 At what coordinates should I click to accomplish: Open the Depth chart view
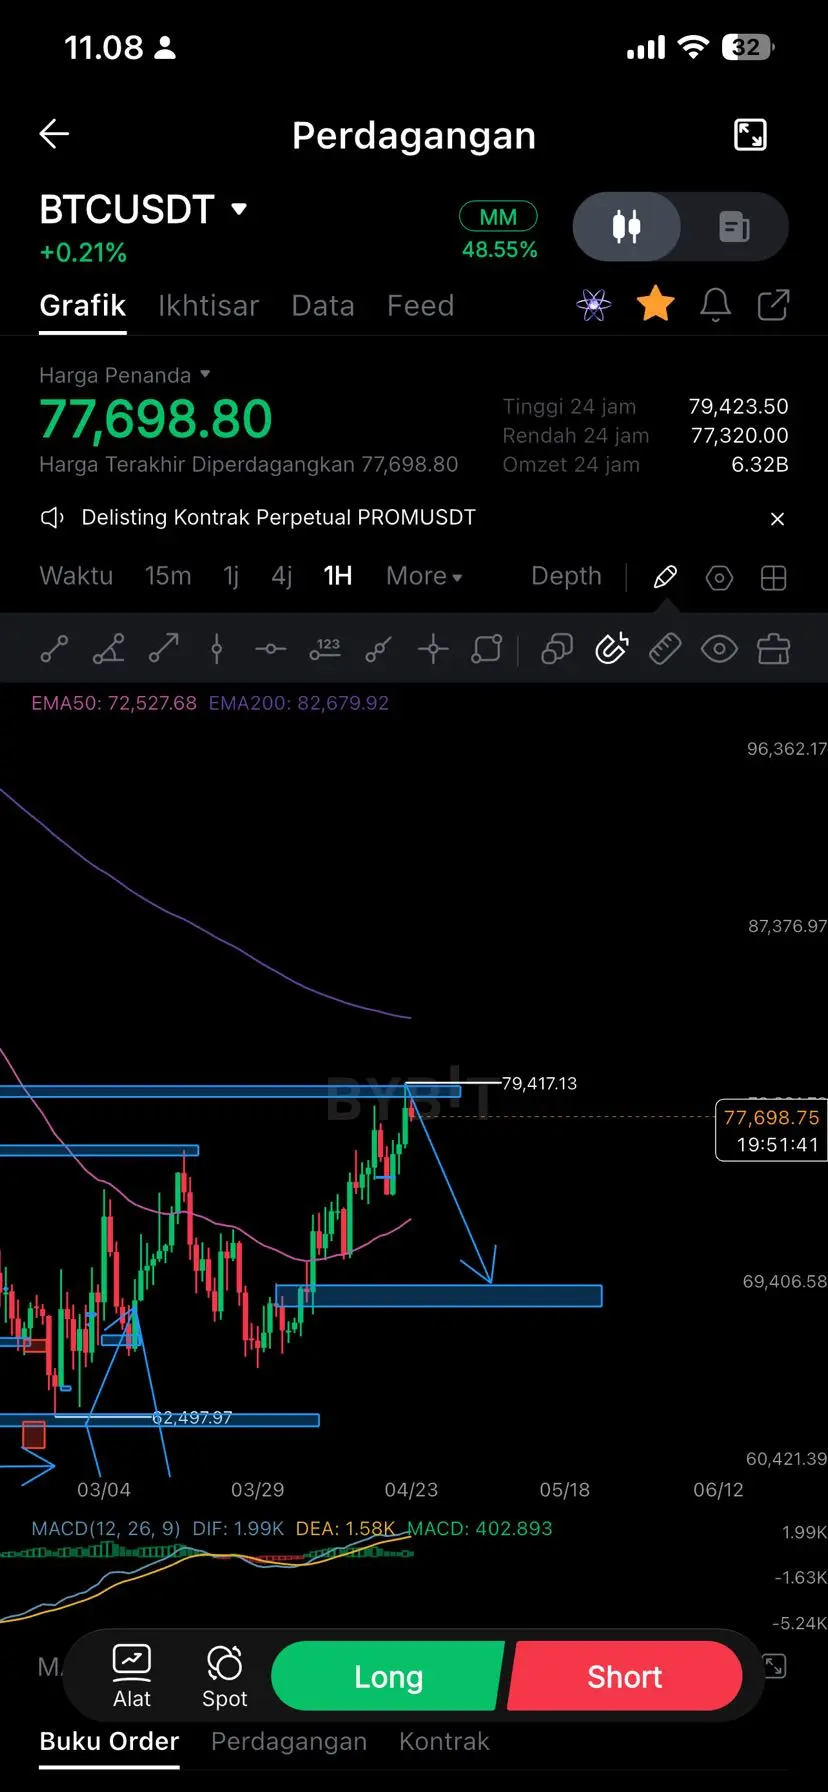pos(566,576)
